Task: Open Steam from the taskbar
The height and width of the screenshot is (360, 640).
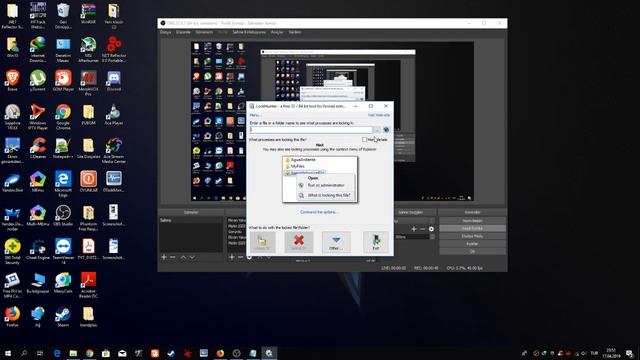Action: point(171,353)
